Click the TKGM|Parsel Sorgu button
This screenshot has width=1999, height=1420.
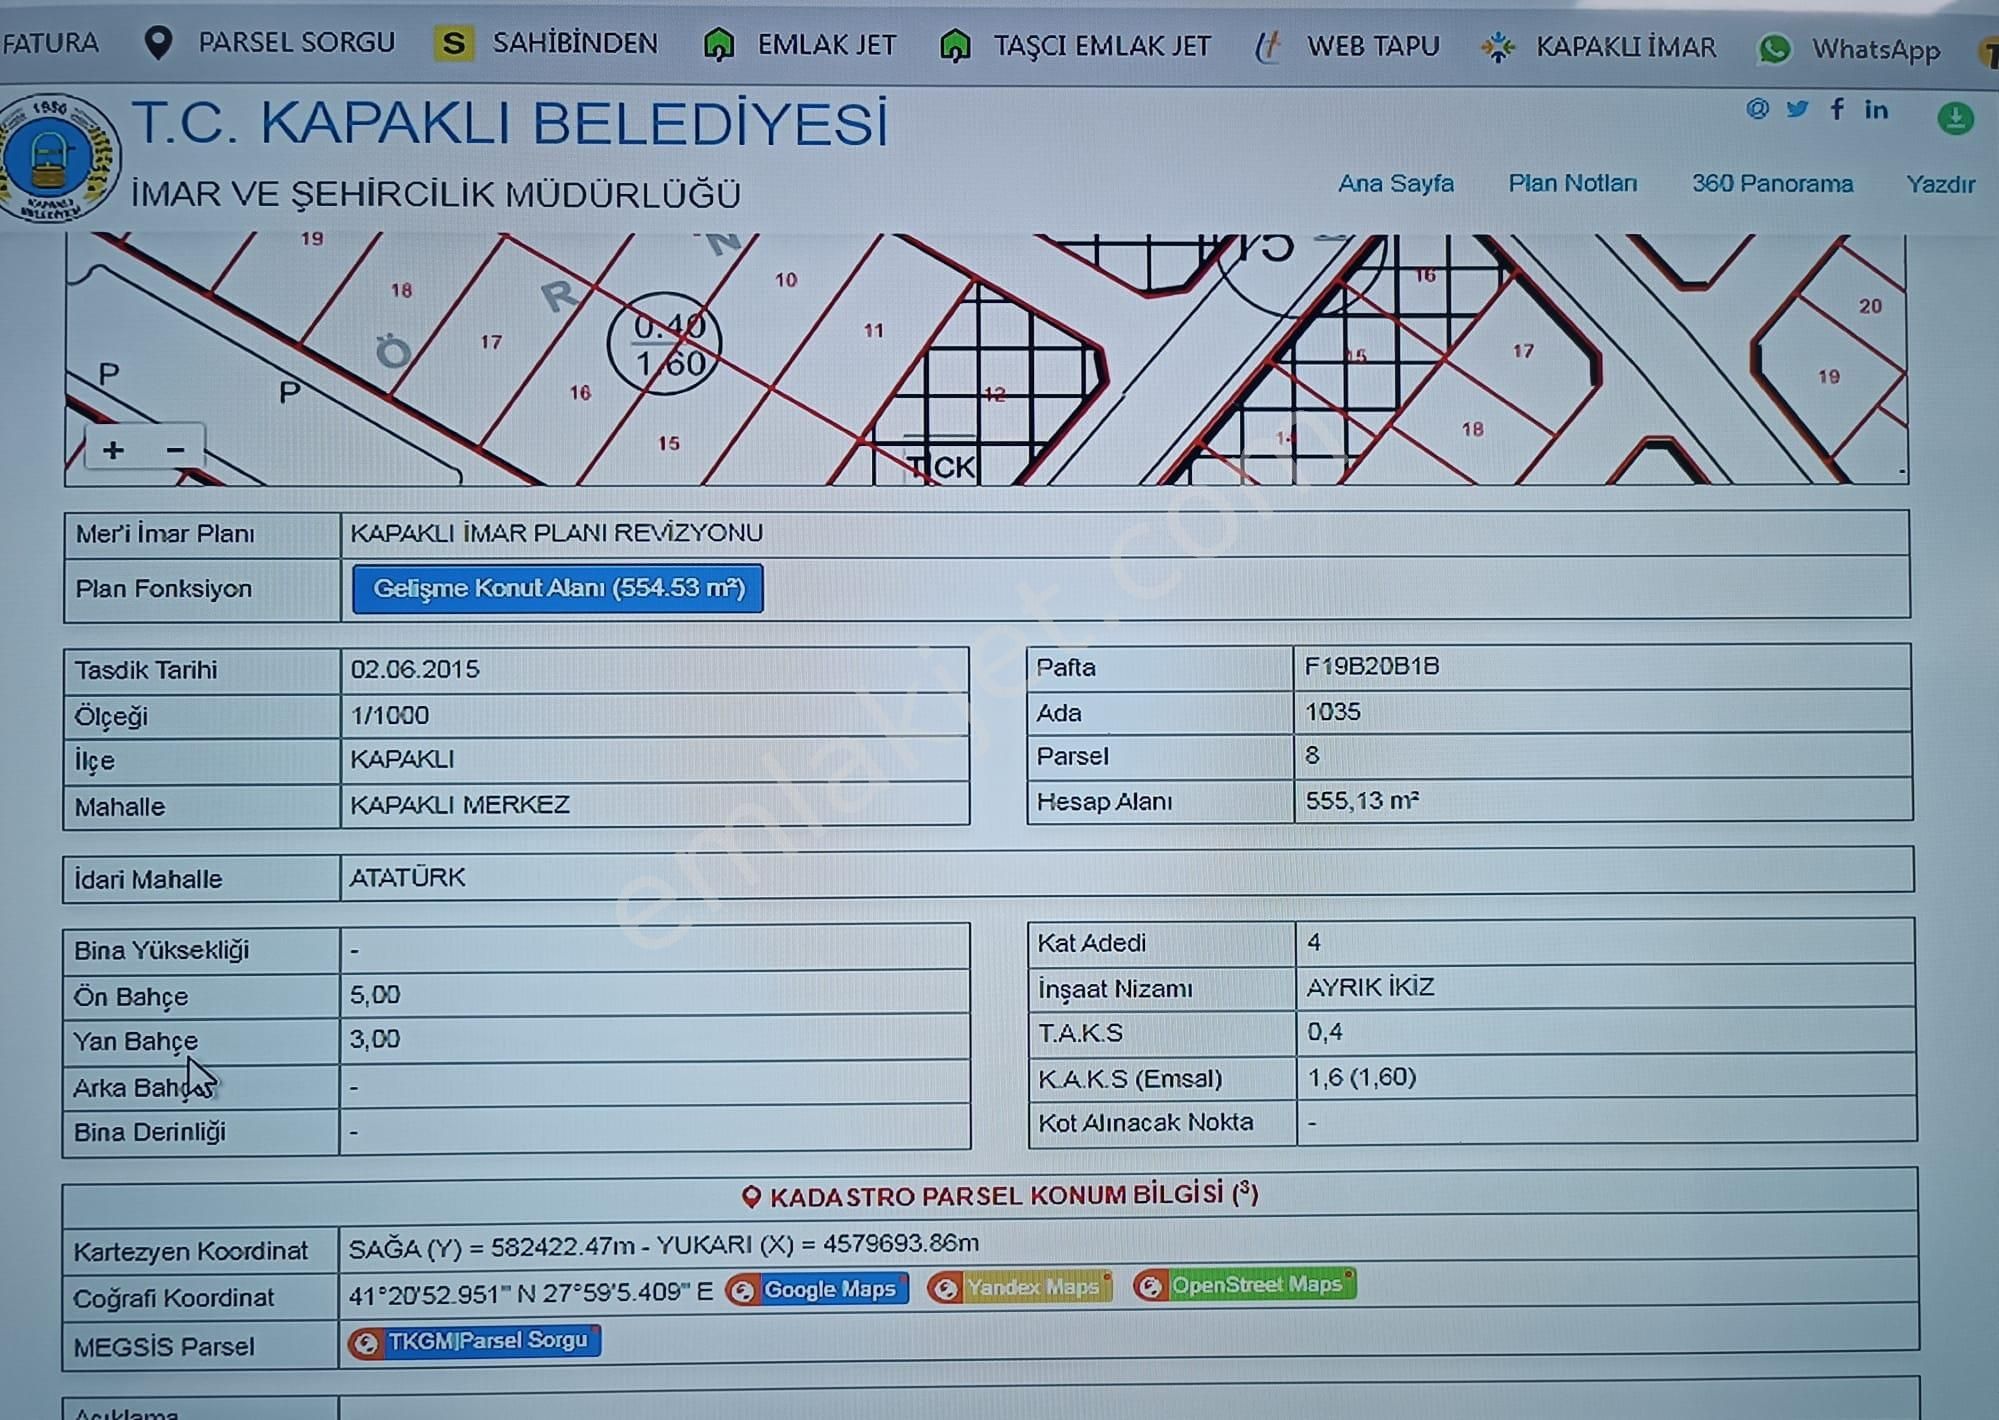click(477, 1341)
